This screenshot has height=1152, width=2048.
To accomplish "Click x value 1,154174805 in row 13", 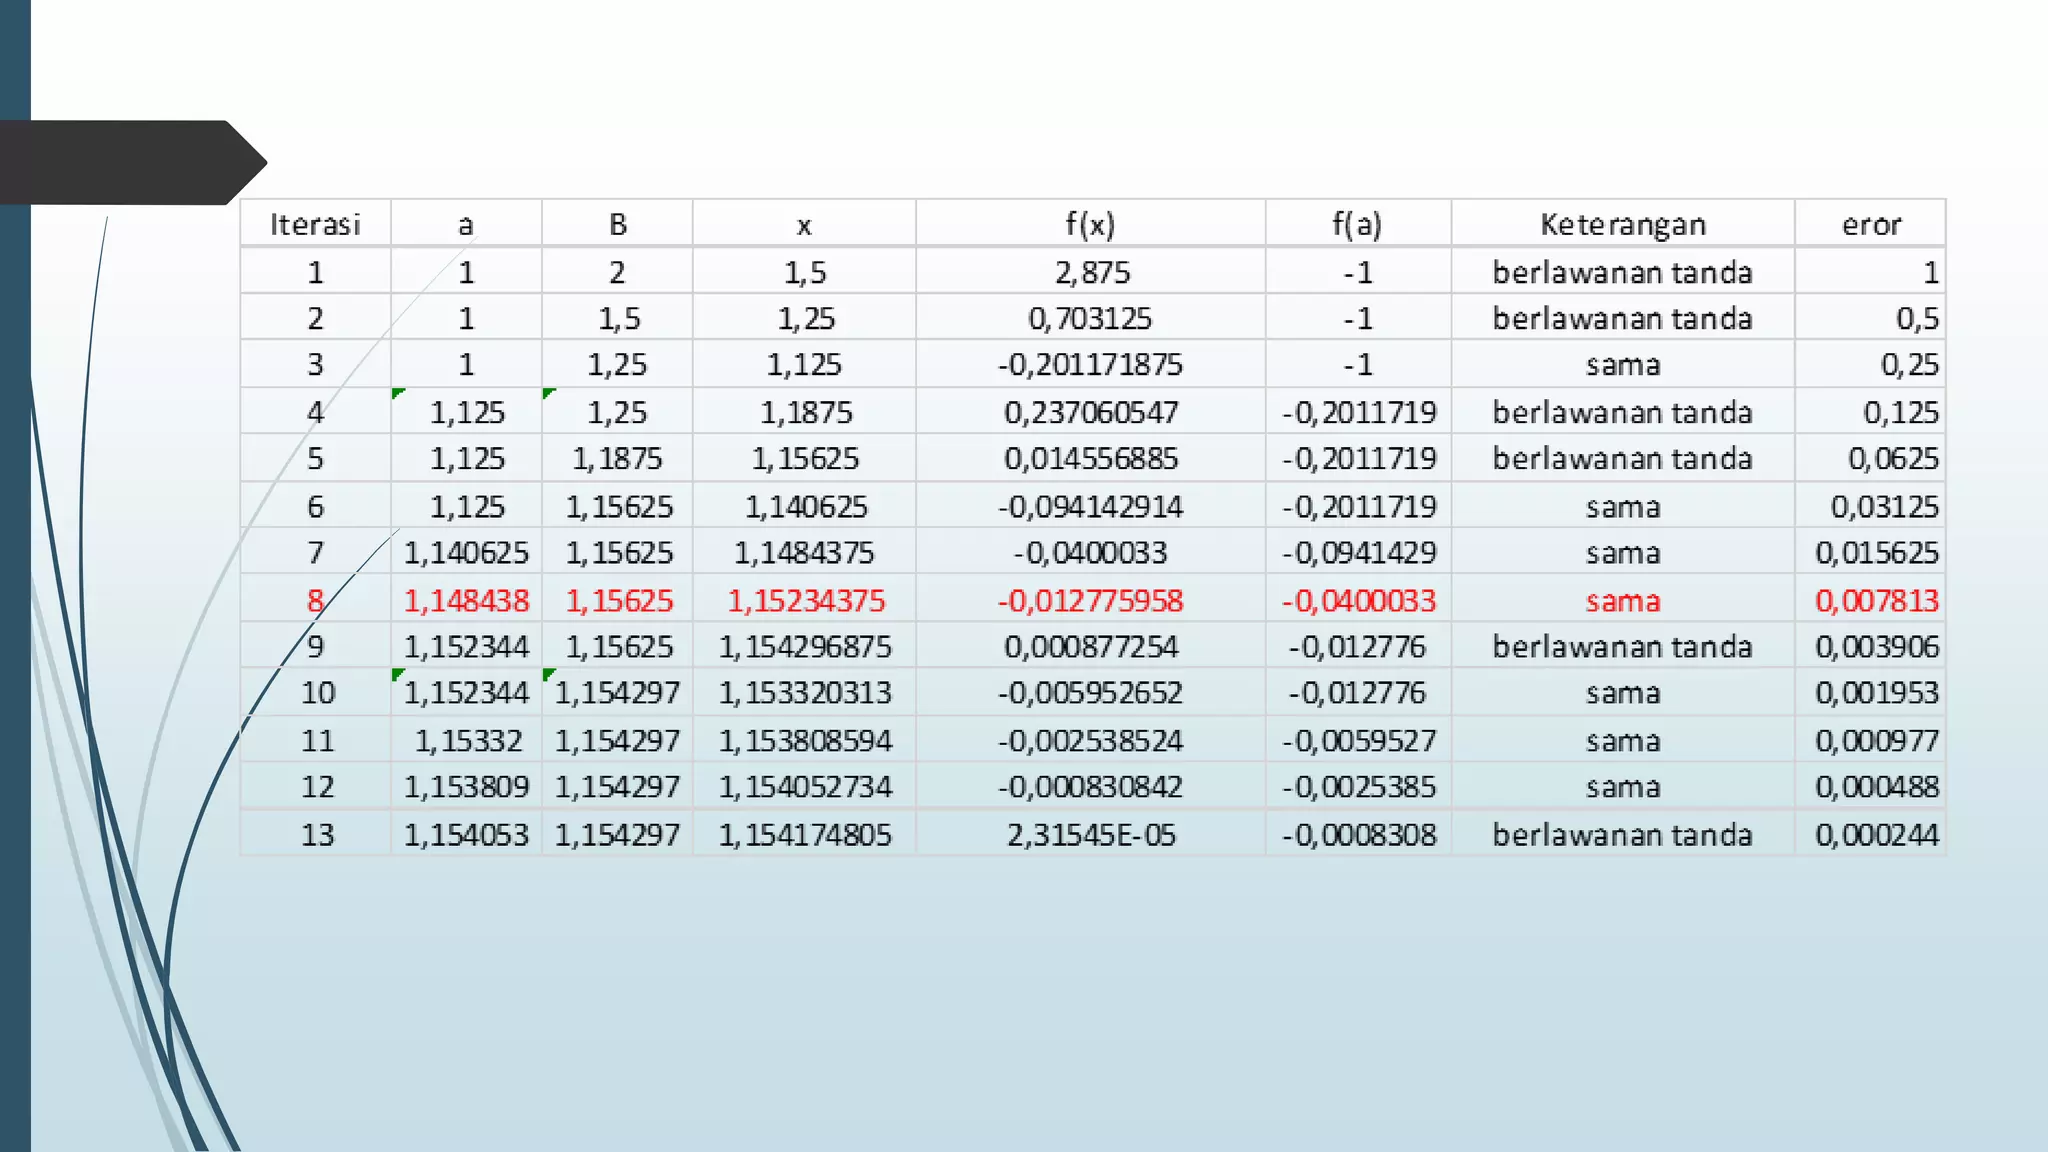I will point(805,834).
